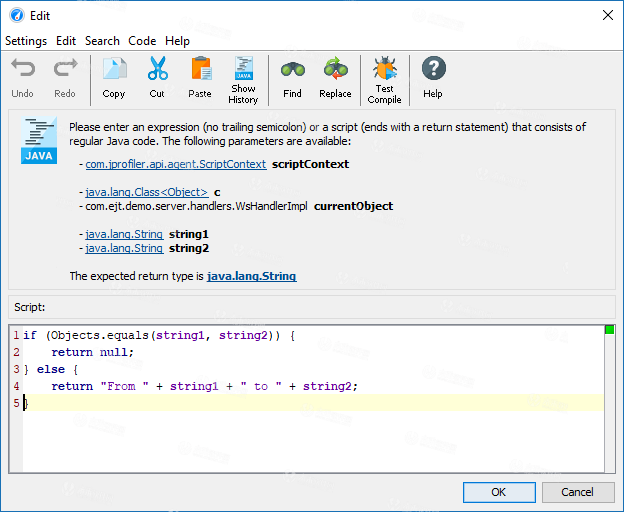The image size is (624, 512).
Task: Dismiss the dialog with Cancel
Action: (x=577, y=492)
